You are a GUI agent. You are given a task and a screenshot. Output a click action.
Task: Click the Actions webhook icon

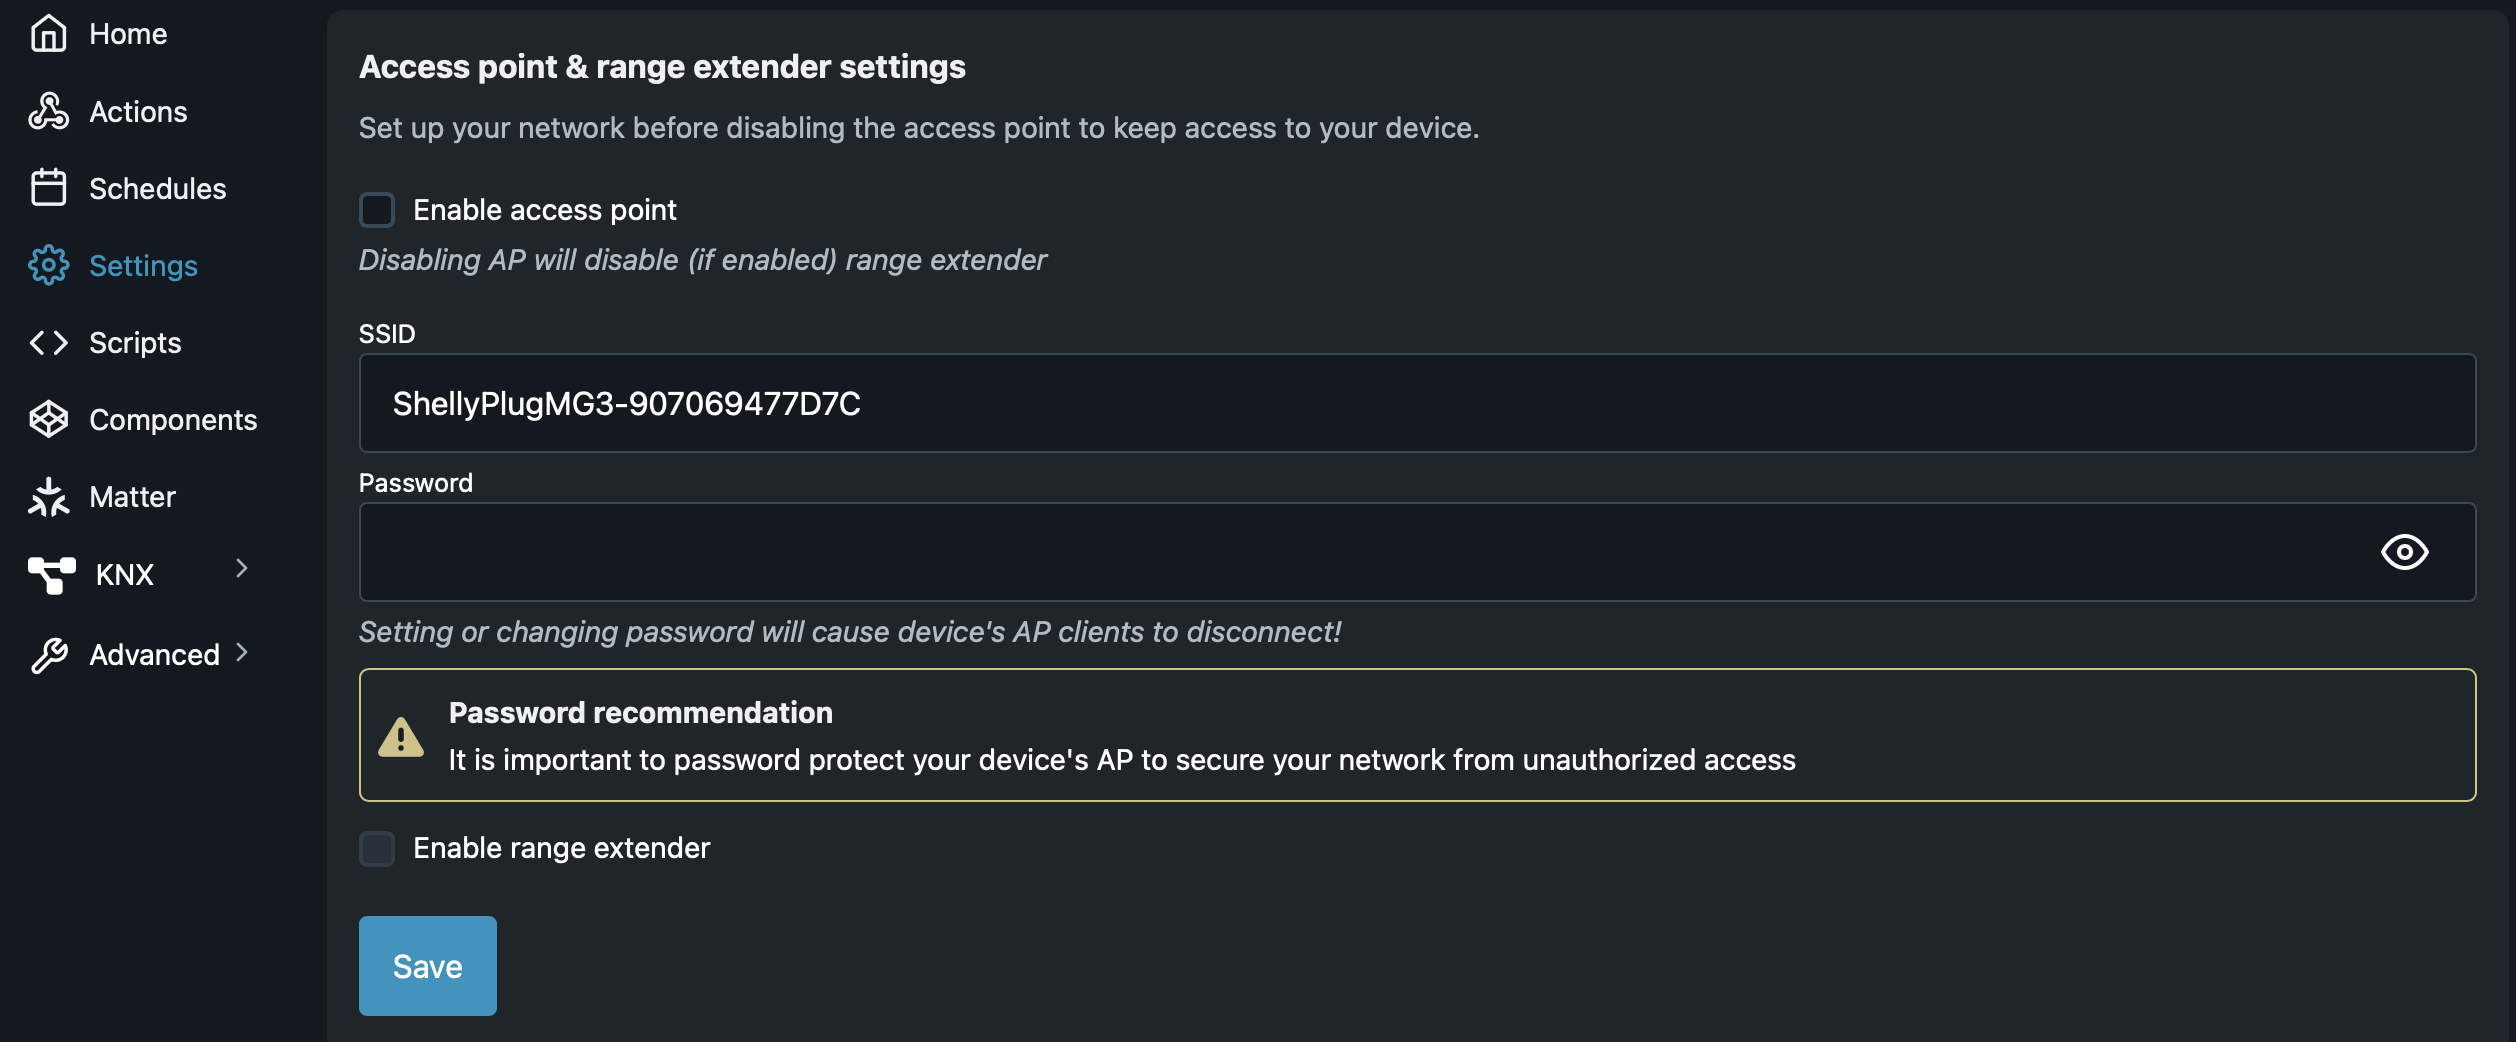48,111
